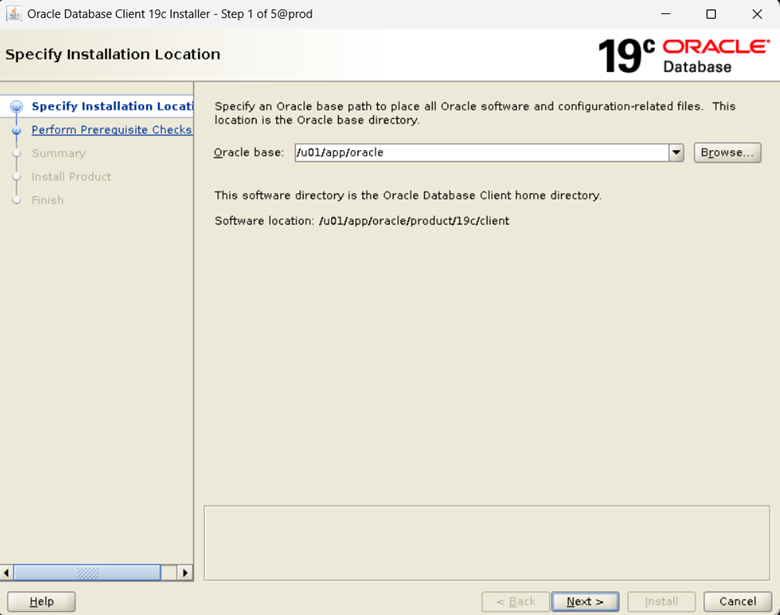Screen dimensions: 780x615
Task: Click the Summary step in sidebar
Action: coord(59,153)
